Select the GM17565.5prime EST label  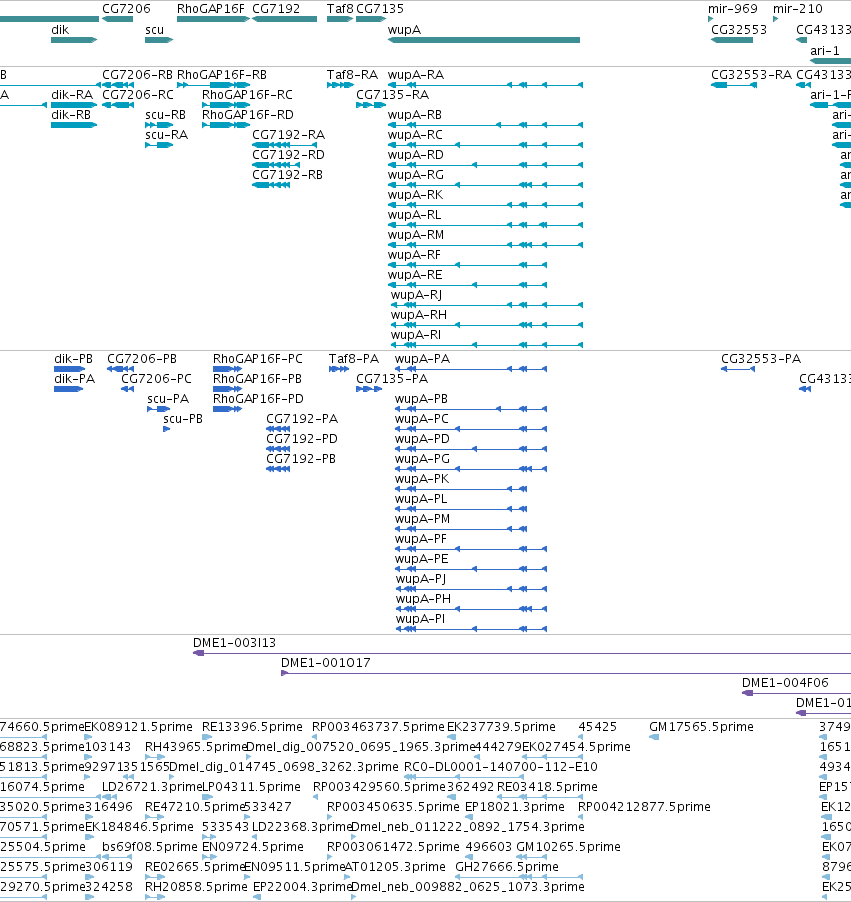pos(701,727)
